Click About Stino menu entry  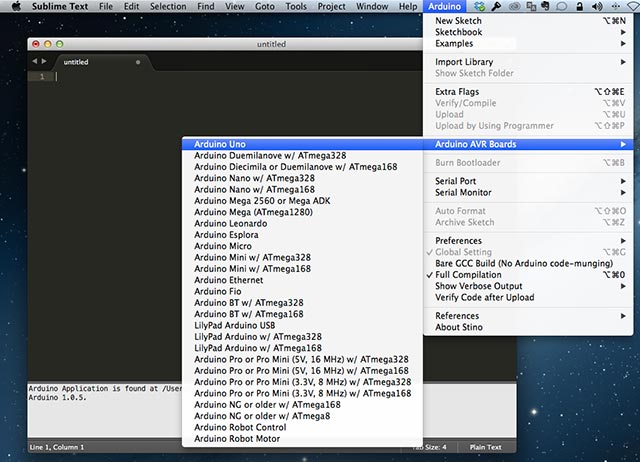pos(462,327)
